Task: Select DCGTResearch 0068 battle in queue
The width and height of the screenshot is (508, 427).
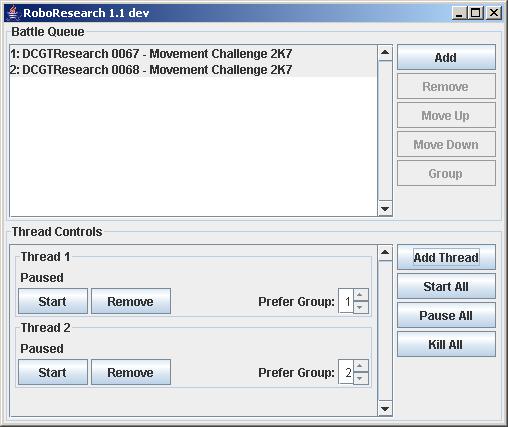Action: point(193,70)
